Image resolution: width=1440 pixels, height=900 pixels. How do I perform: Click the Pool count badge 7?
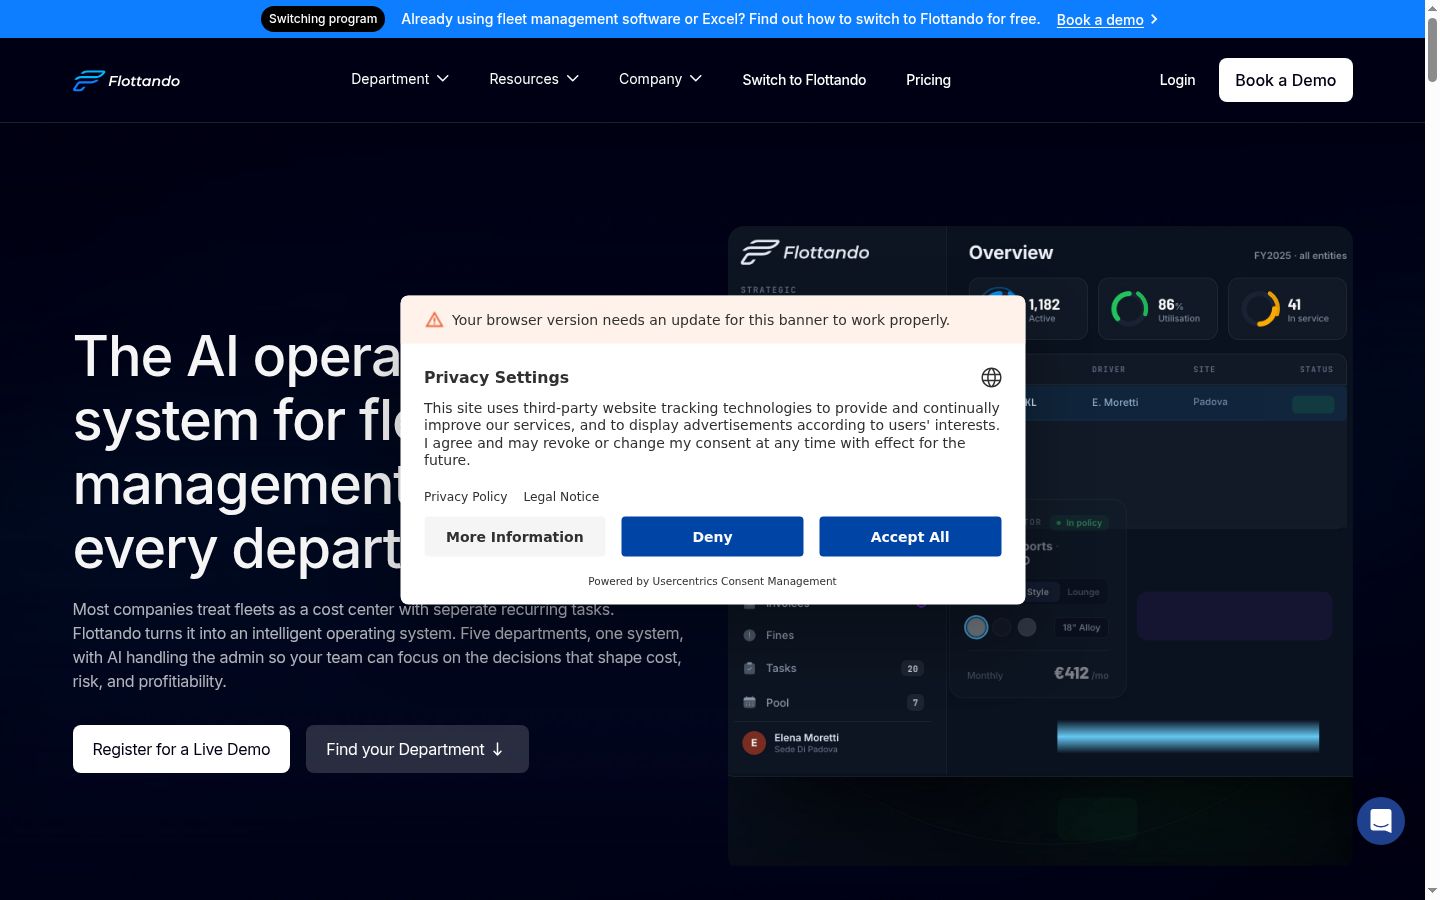(x=915, y=703)
